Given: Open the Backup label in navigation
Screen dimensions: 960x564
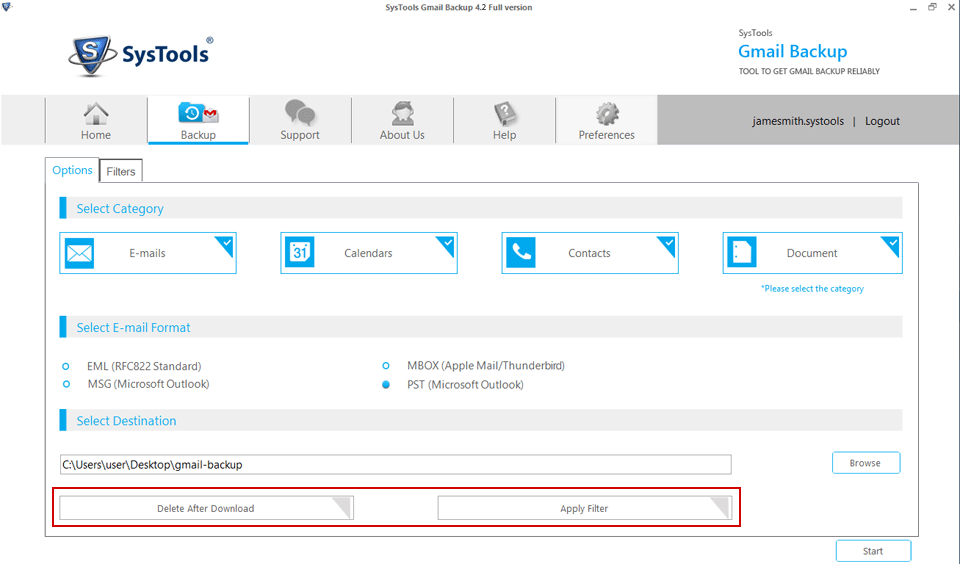Looking at the screenshot, I should point(198,135).
